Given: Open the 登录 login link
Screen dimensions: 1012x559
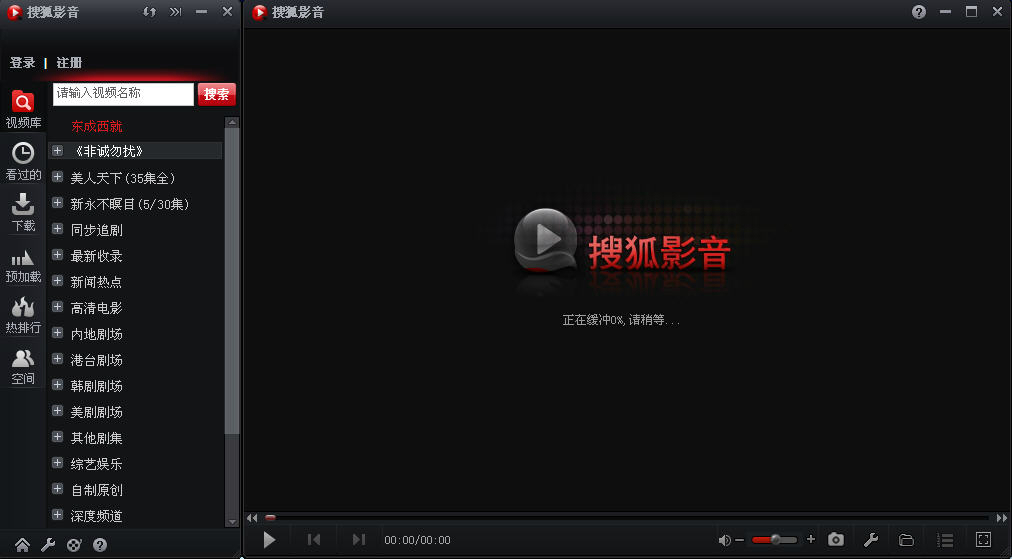Looking at the screenshot, I should point(23,63).
